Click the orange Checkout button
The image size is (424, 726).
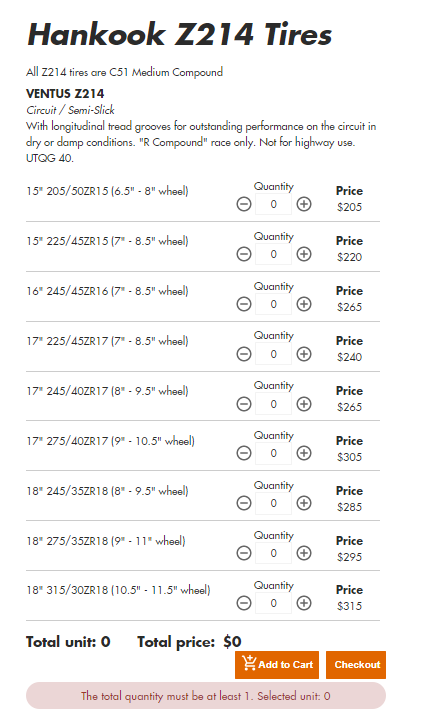356,665
